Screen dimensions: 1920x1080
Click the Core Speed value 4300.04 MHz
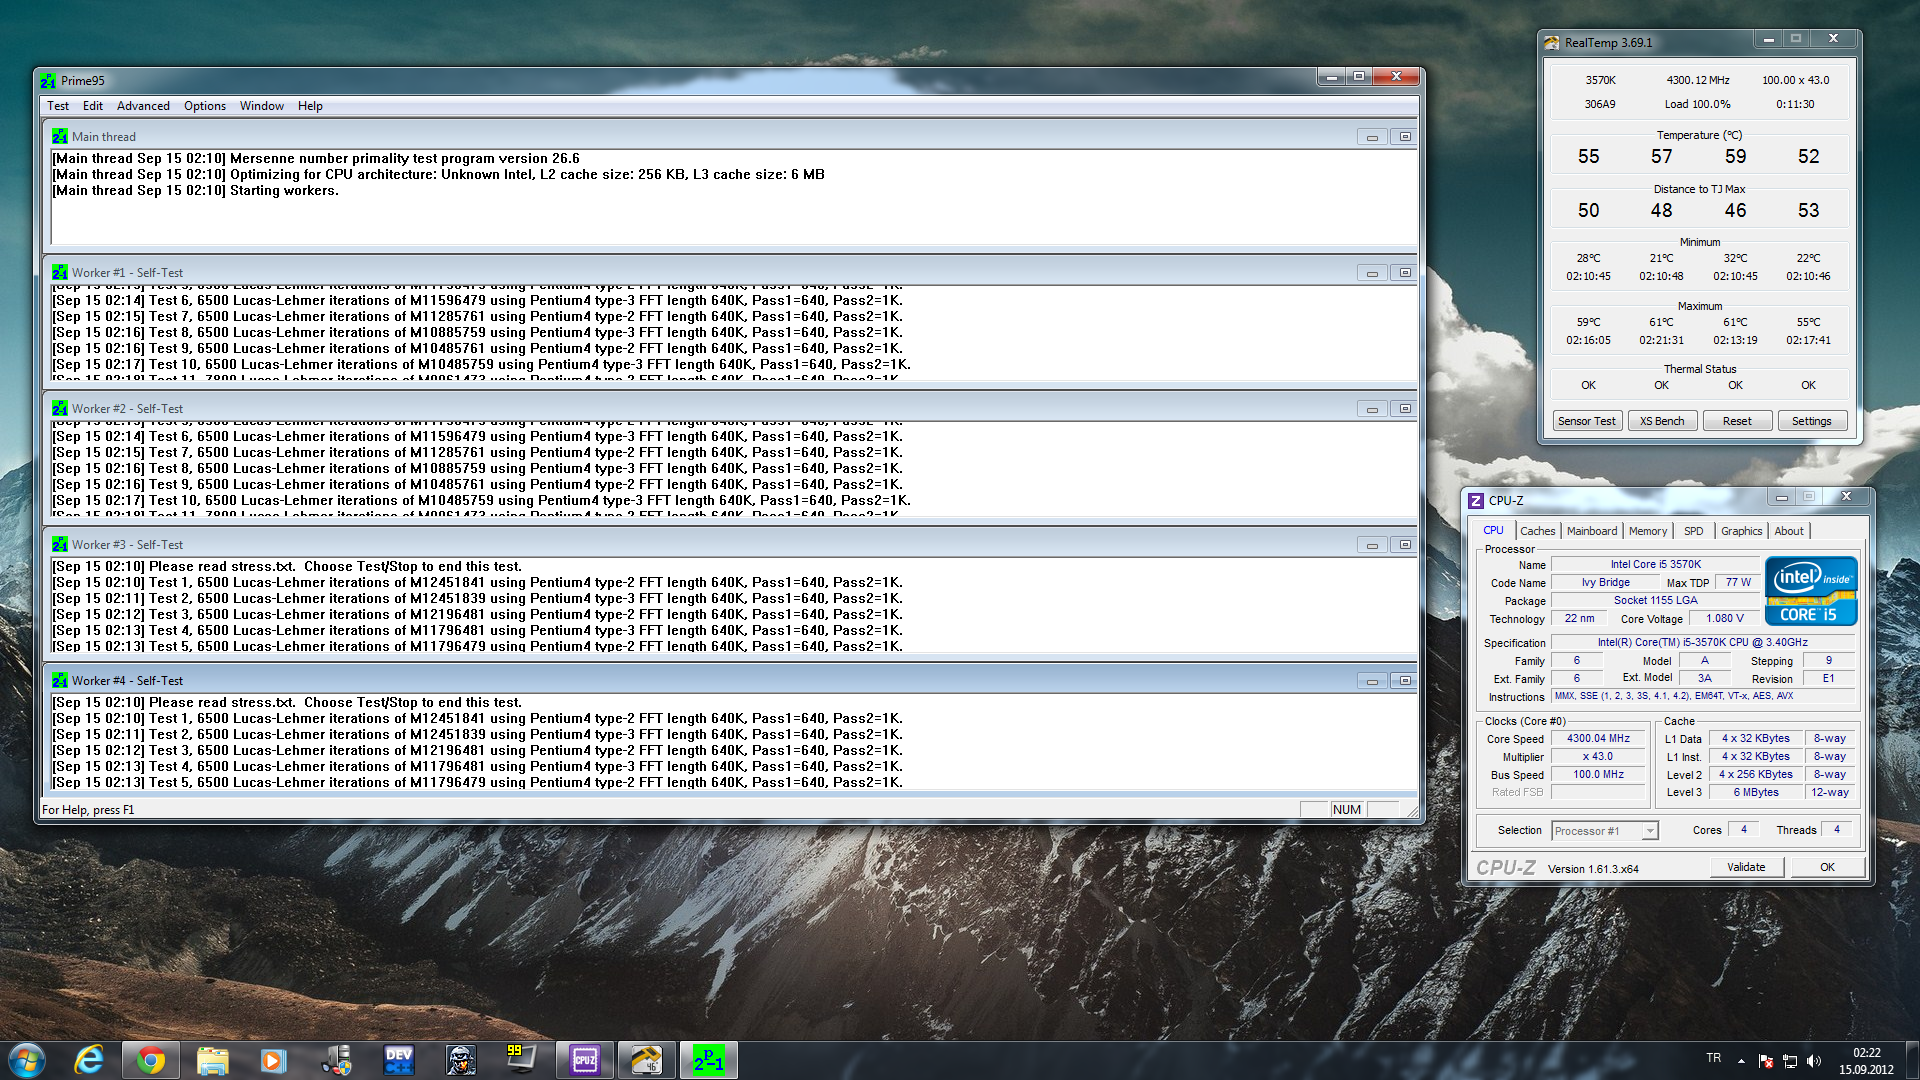point(1598,739)
